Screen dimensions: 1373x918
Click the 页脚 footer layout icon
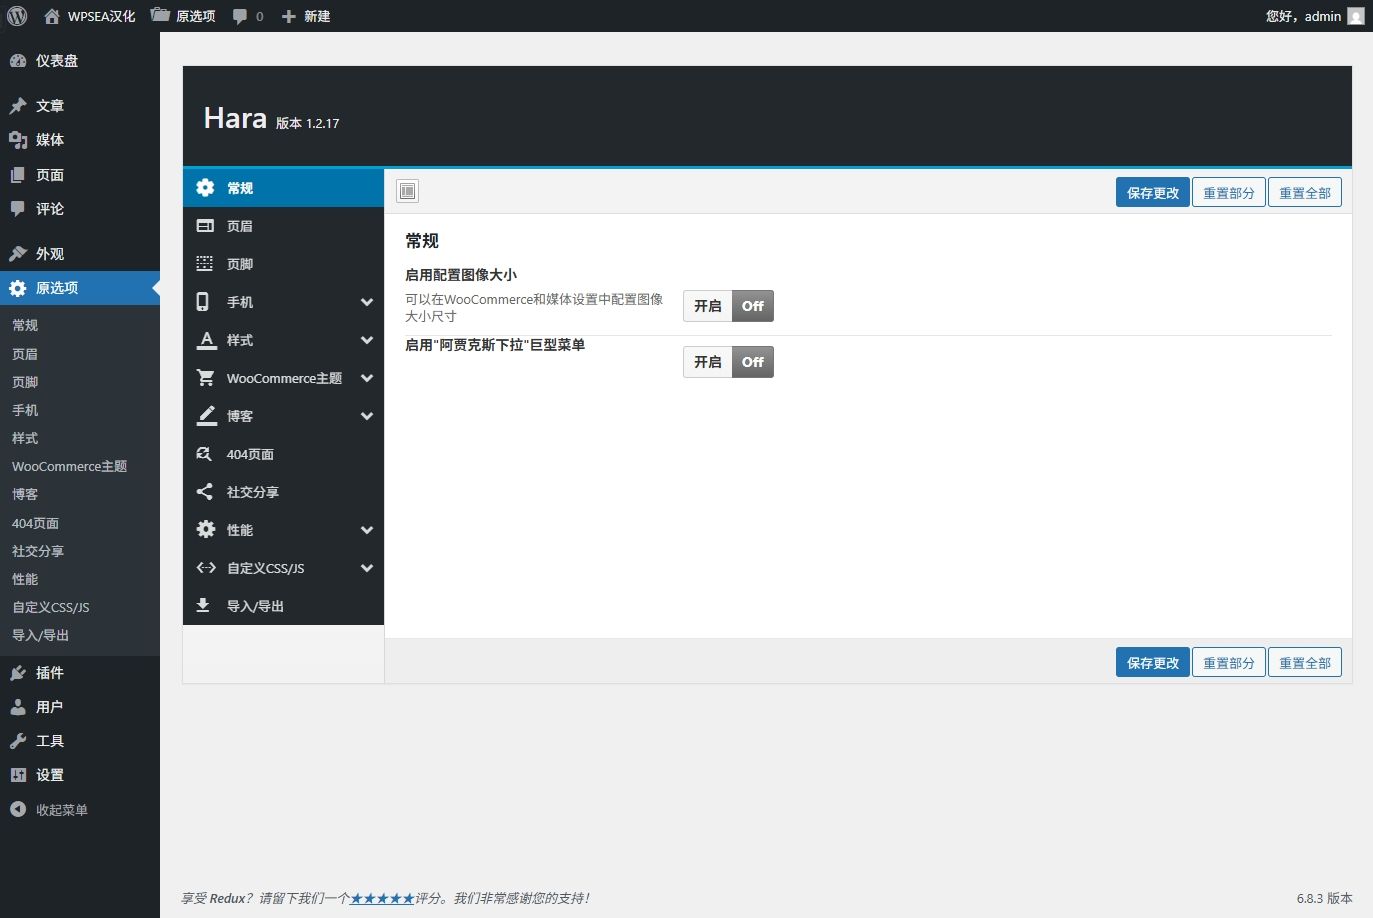tap(205, 264)
